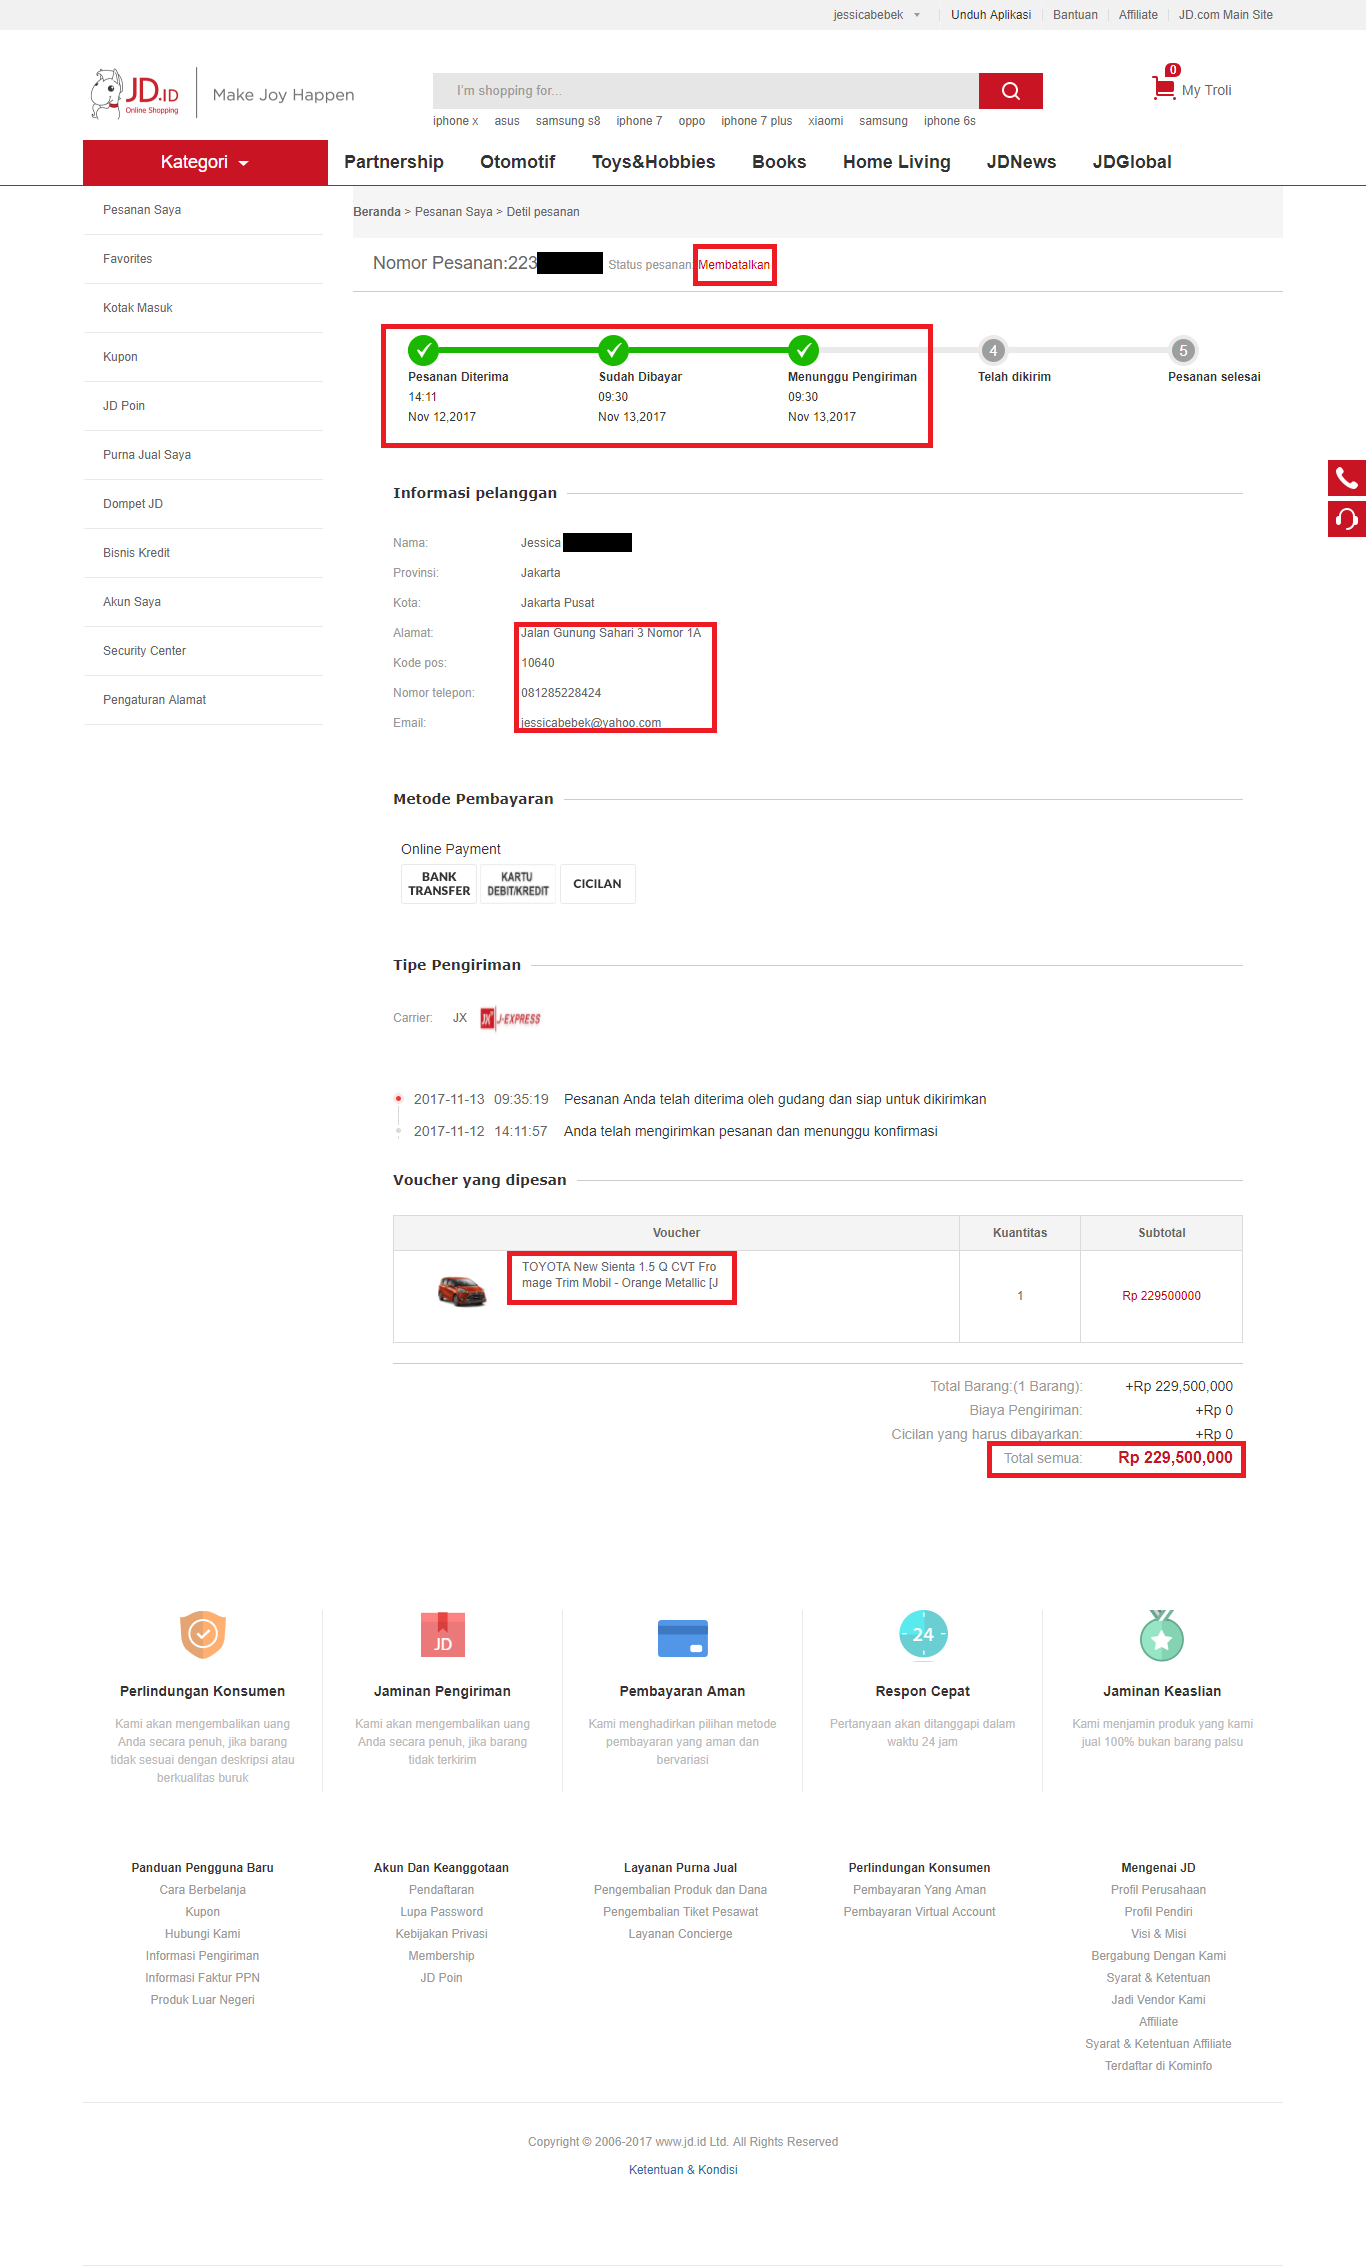1366x2266 pixels.
Task: Open the jessicabebek account dropdown
Action: click(877, 15)
